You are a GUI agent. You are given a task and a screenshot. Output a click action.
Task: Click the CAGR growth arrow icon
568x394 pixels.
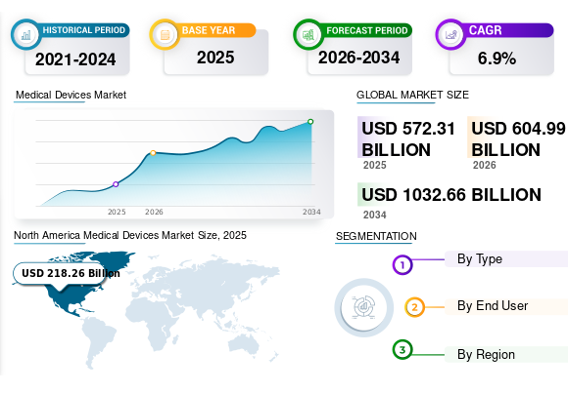coord(451,35)
